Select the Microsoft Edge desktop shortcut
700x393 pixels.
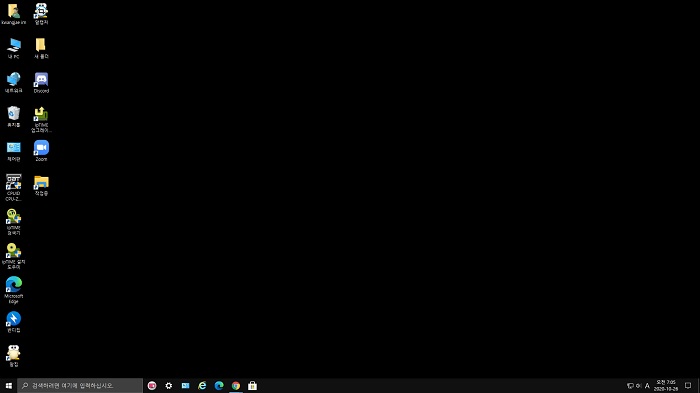13,290
